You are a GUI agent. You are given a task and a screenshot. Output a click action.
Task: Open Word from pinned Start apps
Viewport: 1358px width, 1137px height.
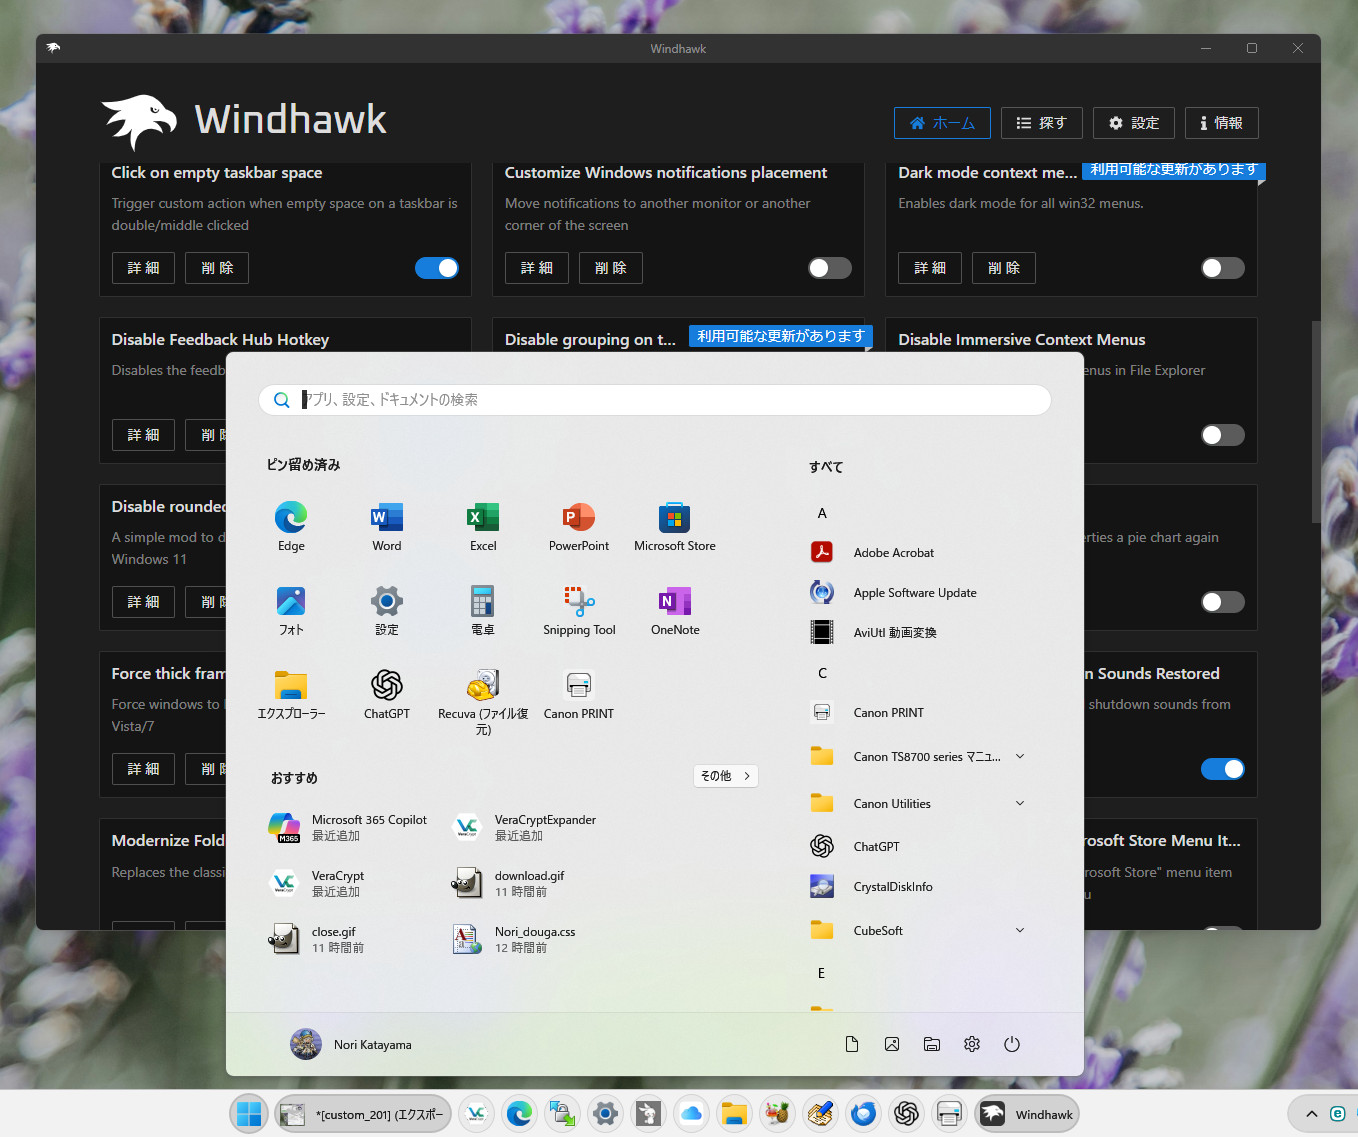387,527
